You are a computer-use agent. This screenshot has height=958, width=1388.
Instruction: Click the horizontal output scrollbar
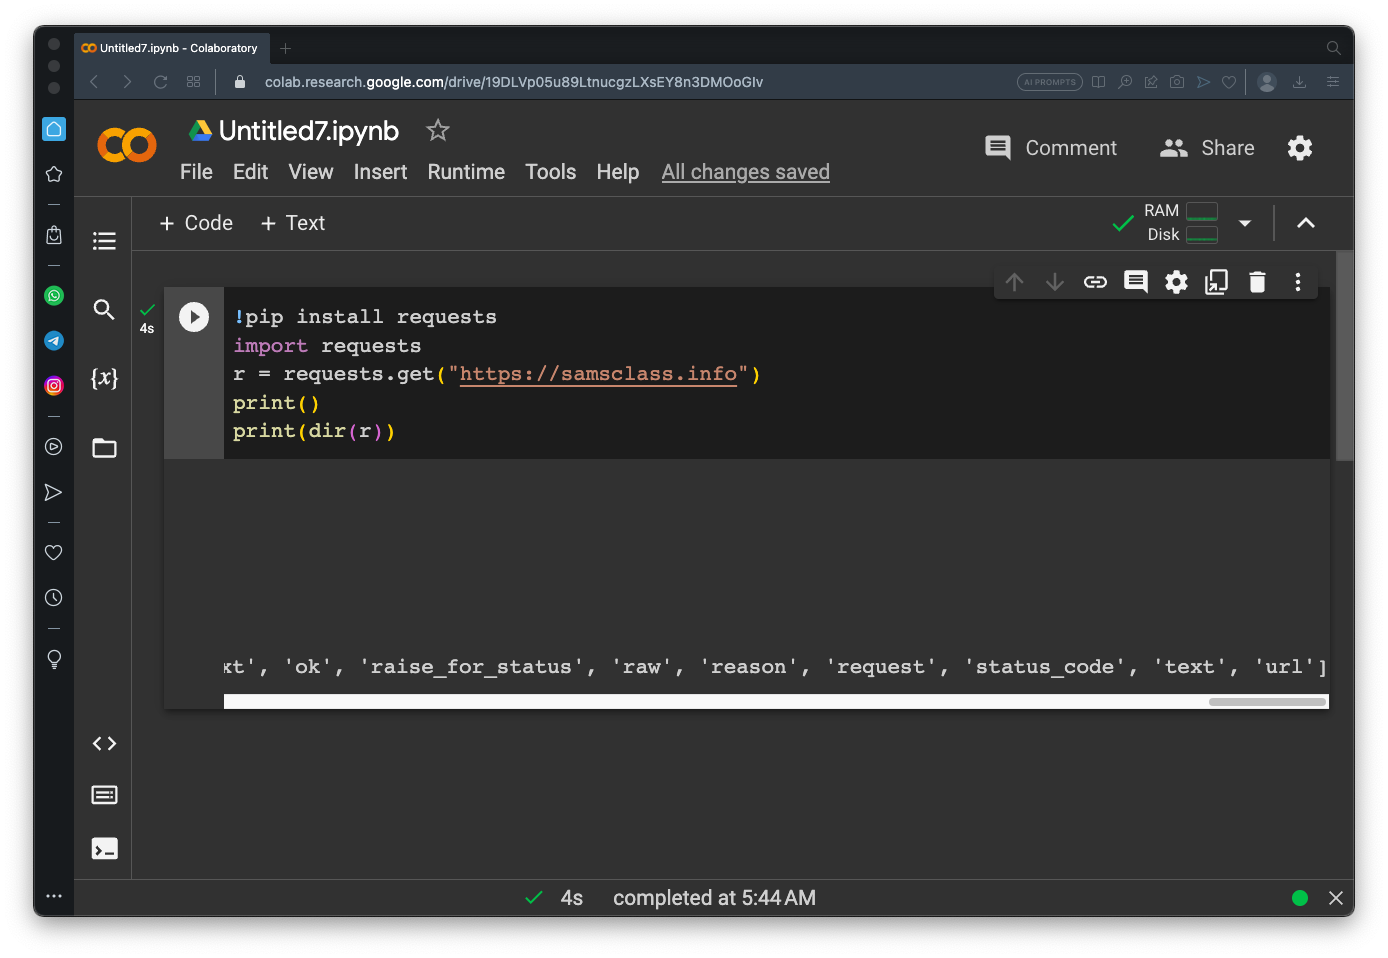click(x=1266, y=702)
